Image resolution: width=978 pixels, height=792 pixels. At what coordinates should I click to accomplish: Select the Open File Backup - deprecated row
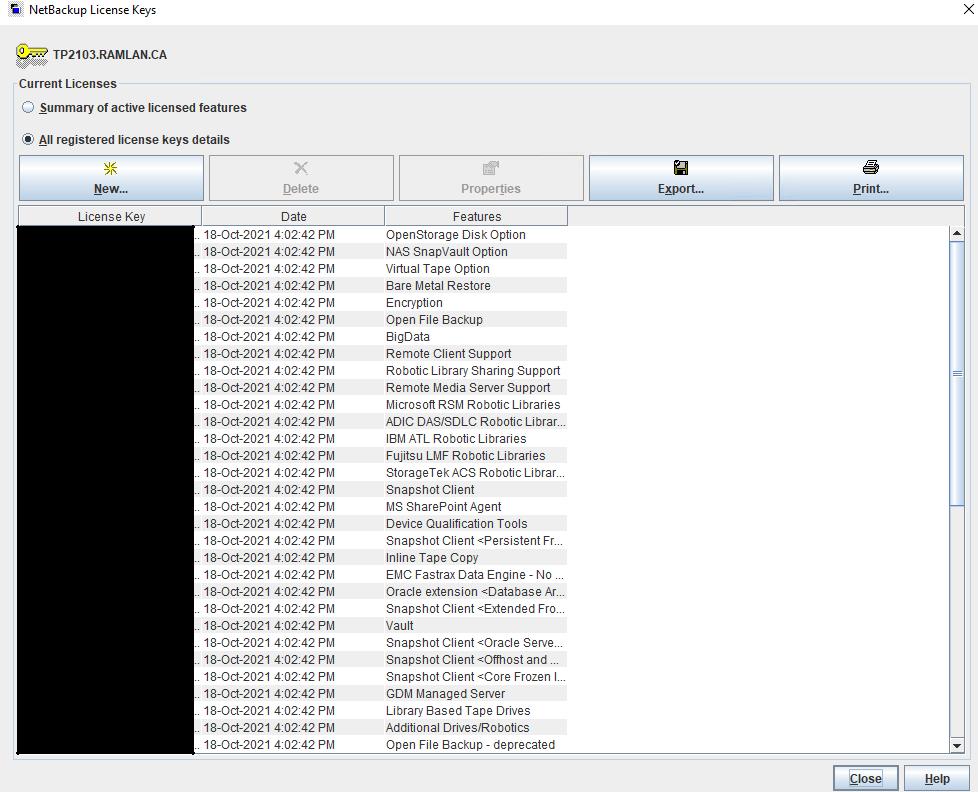click(x=293, y=745)
